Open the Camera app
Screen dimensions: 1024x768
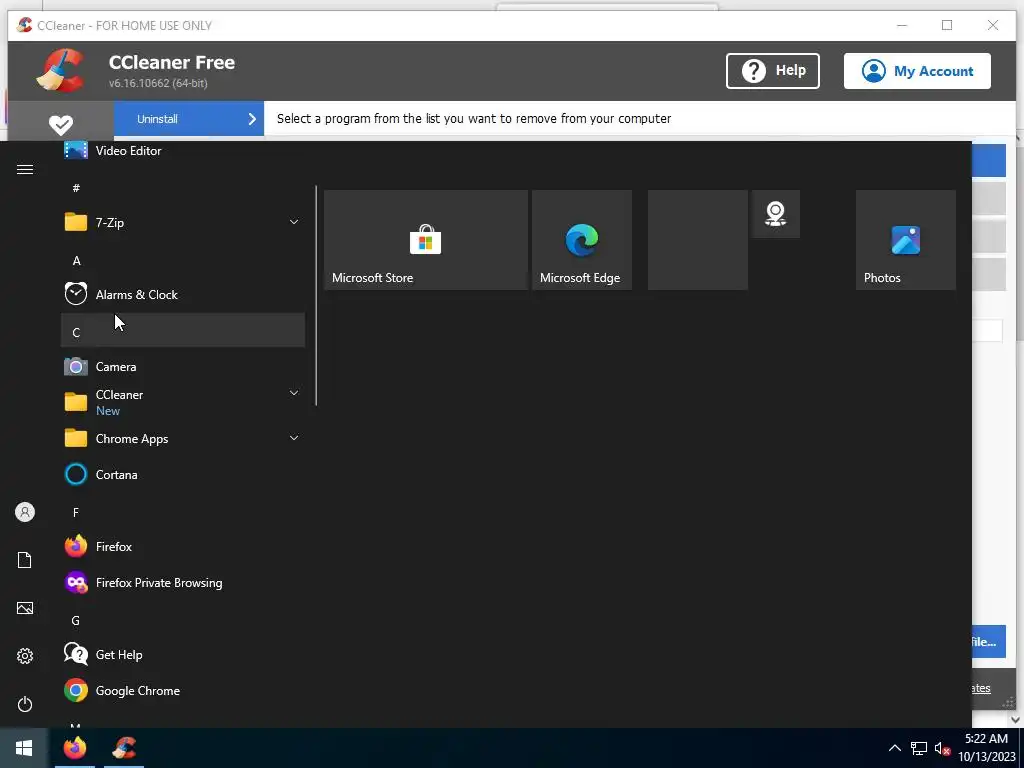[183, 366]
